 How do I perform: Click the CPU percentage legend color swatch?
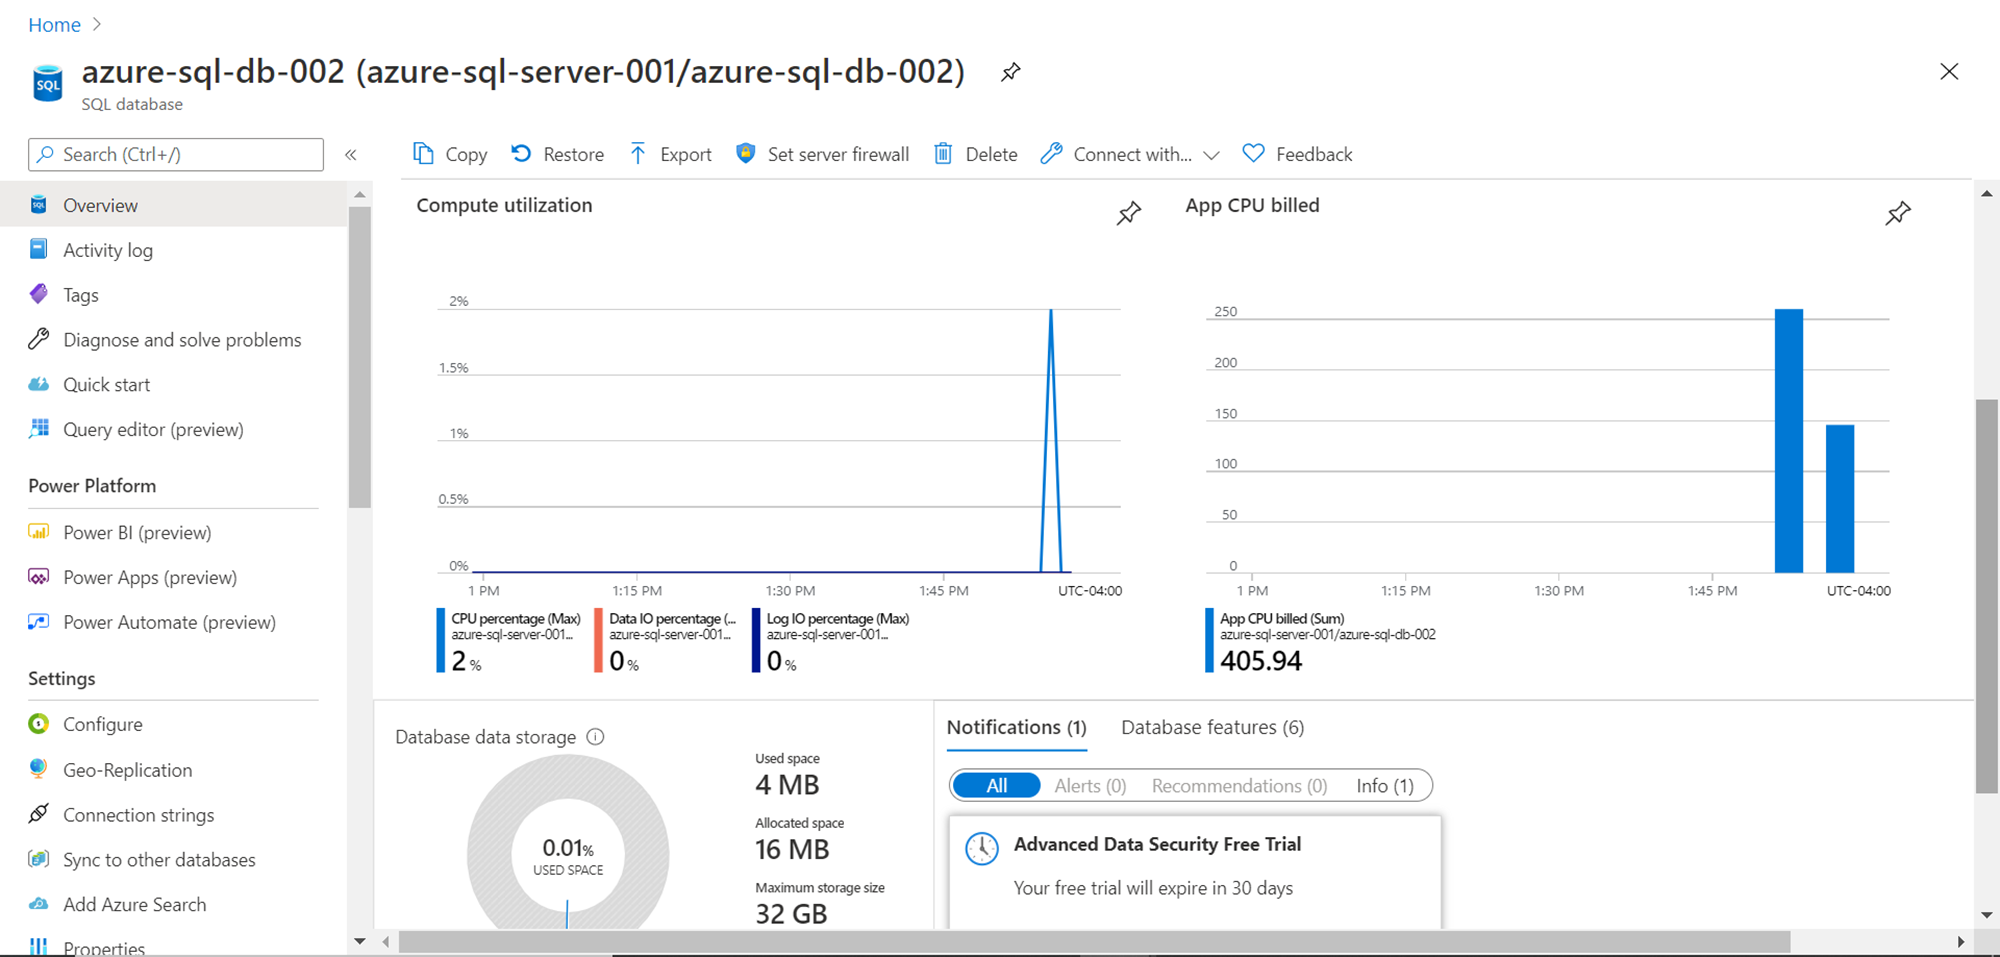tap(441, 640)
